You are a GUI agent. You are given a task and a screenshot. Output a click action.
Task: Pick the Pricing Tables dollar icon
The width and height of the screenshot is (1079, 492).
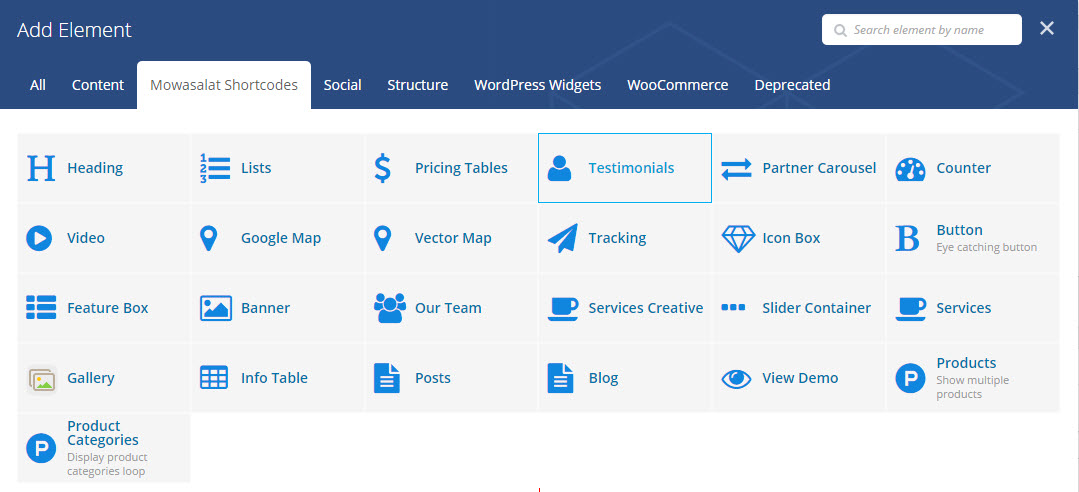[x=383, y=168]
